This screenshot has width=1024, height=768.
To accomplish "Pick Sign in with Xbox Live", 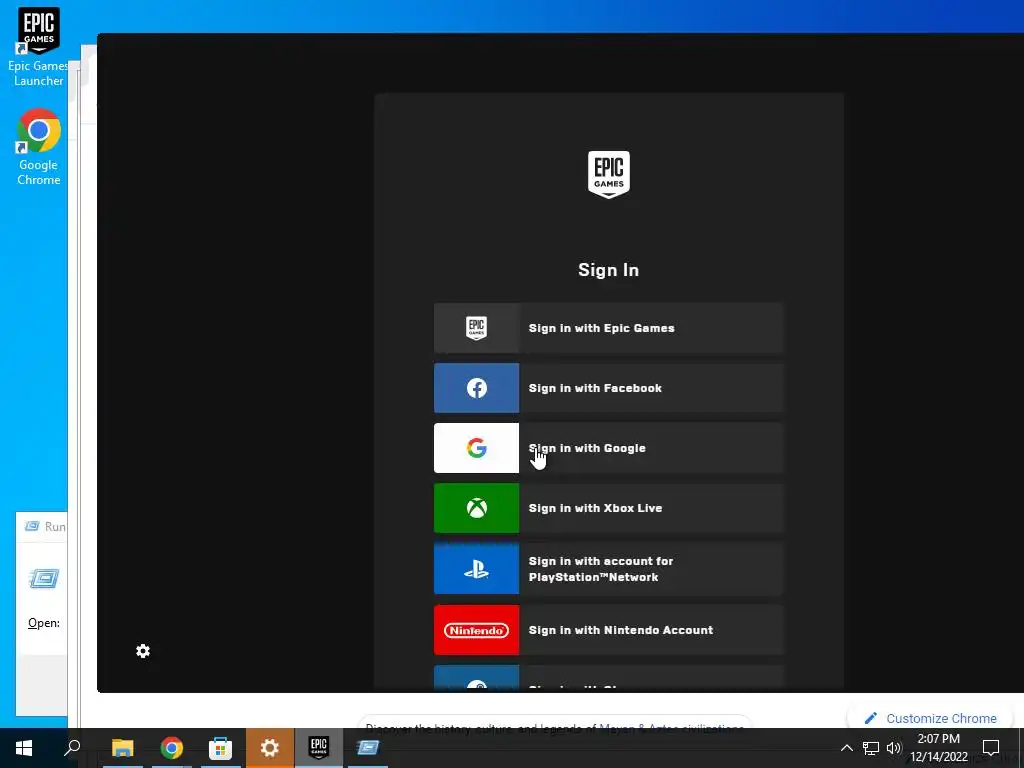I will pos(608,508).
